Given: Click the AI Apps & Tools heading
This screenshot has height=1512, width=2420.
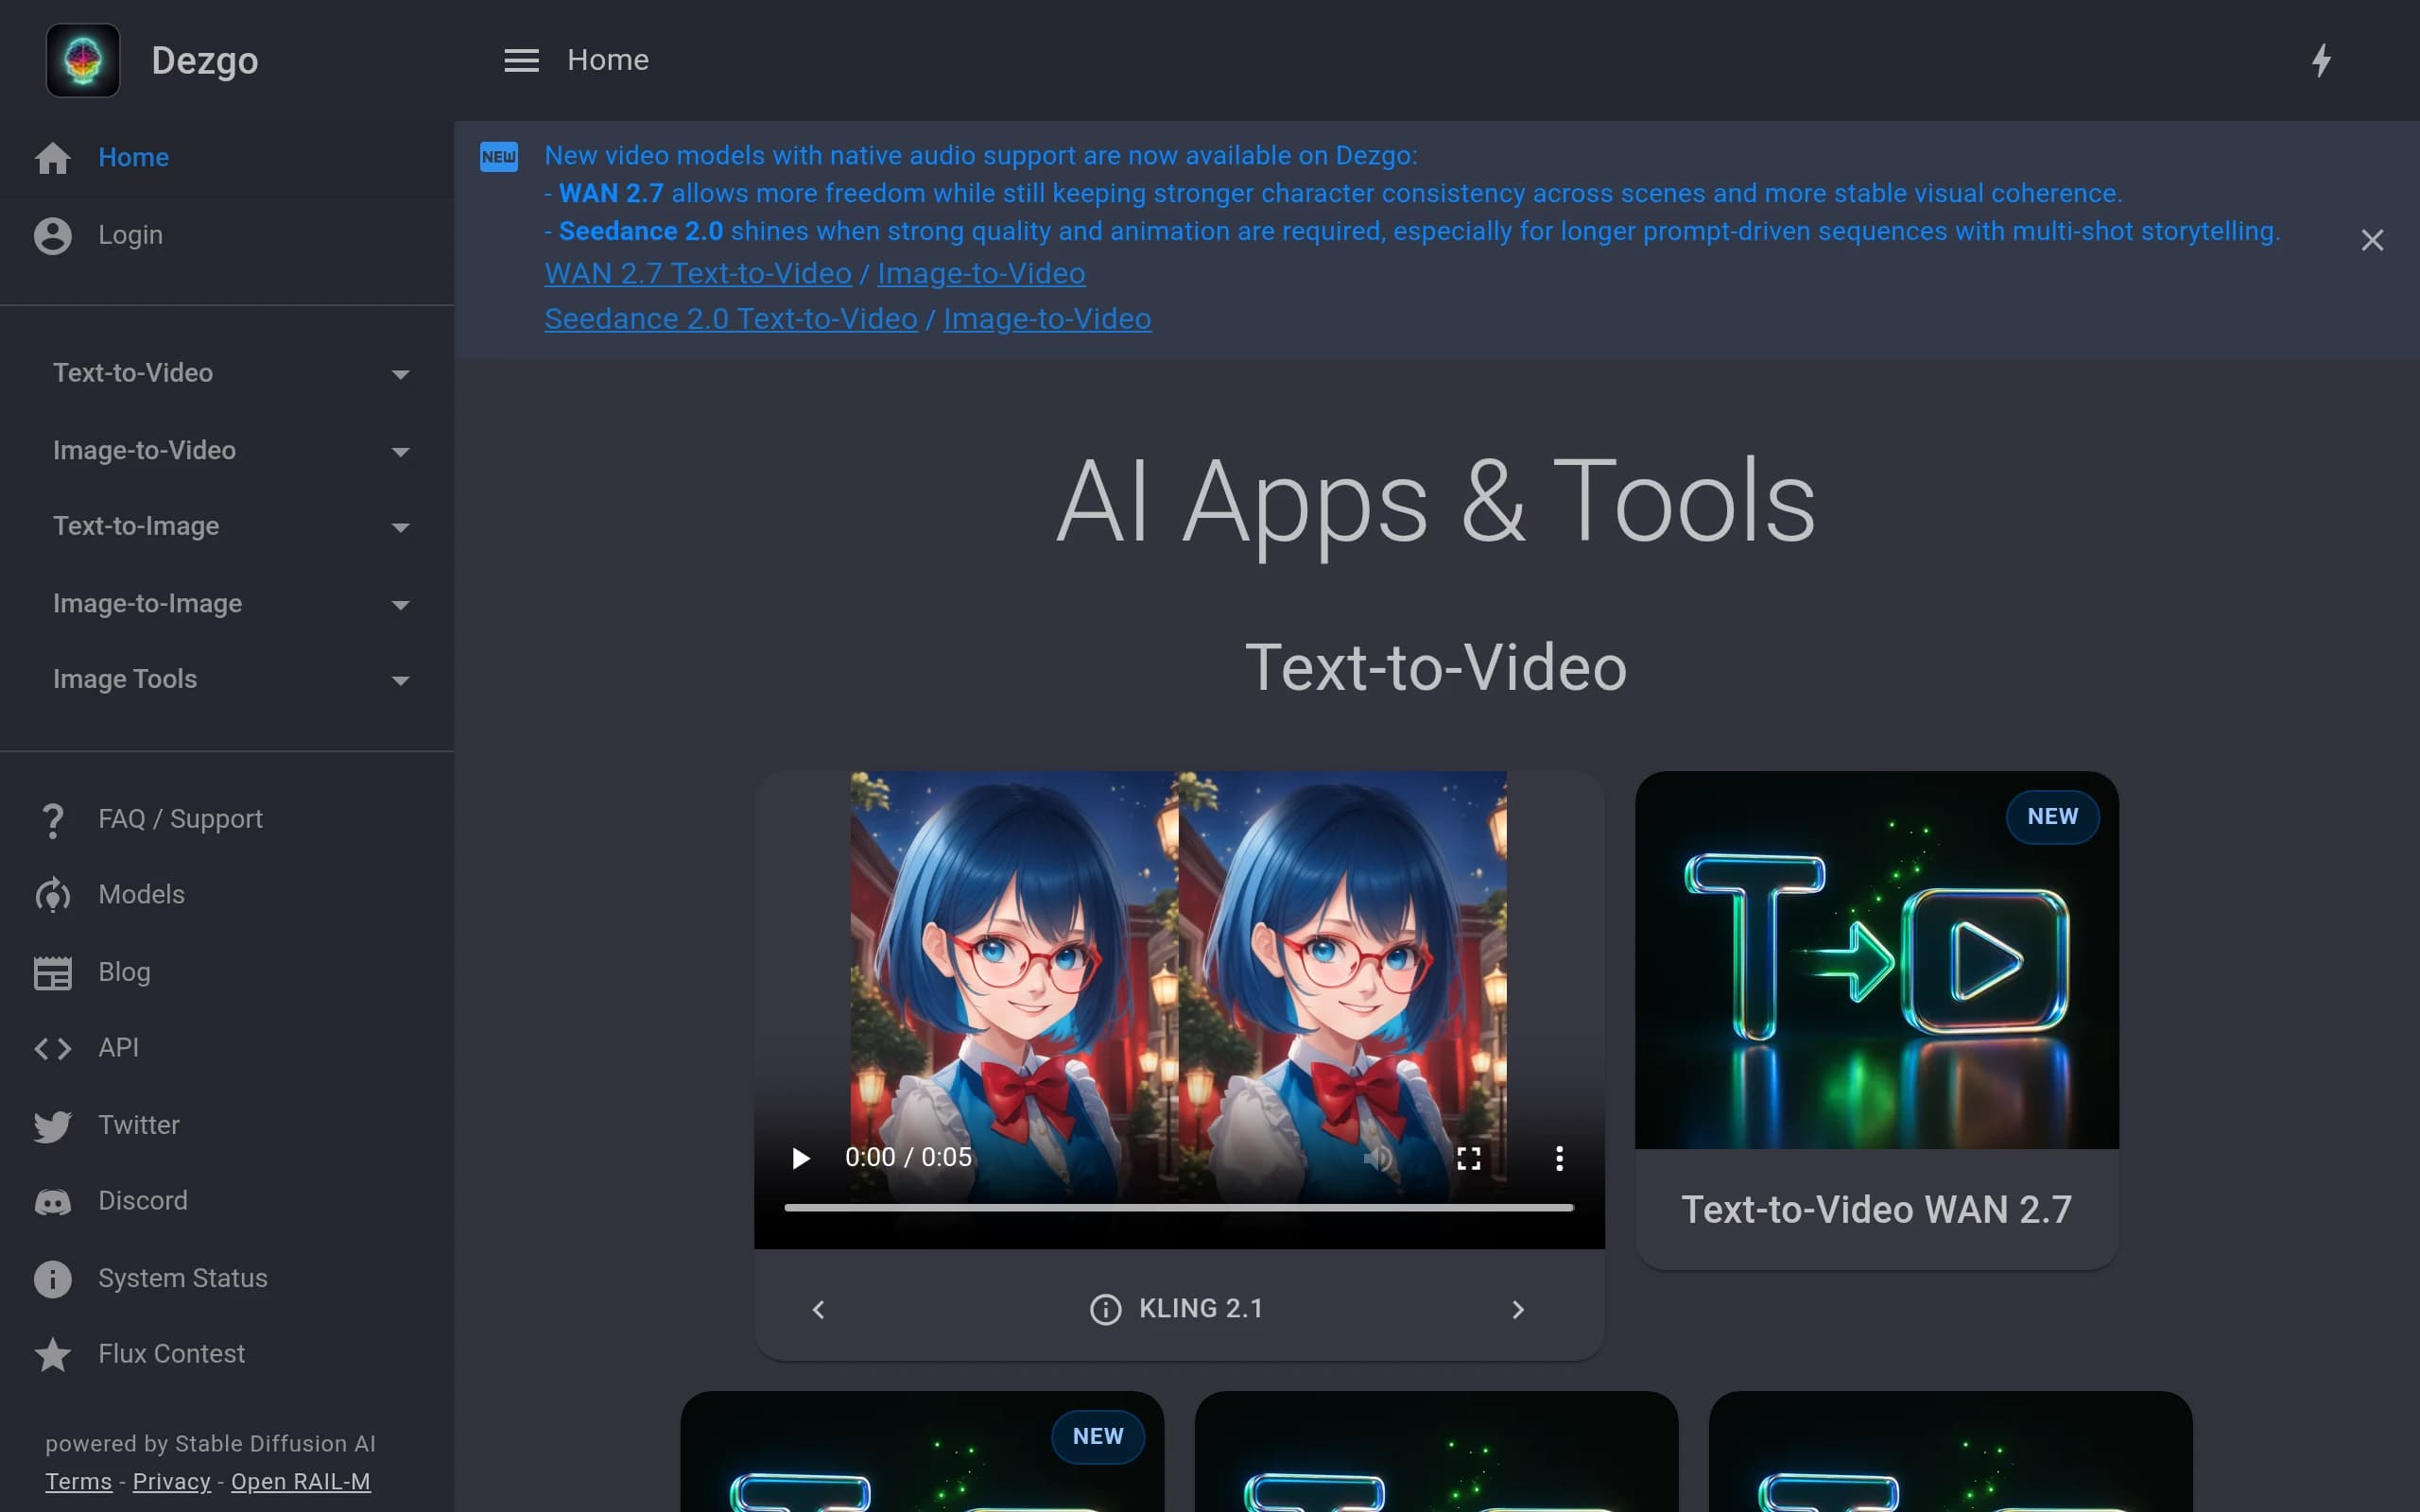Looking at the screenshot, I should point(1436,502).
